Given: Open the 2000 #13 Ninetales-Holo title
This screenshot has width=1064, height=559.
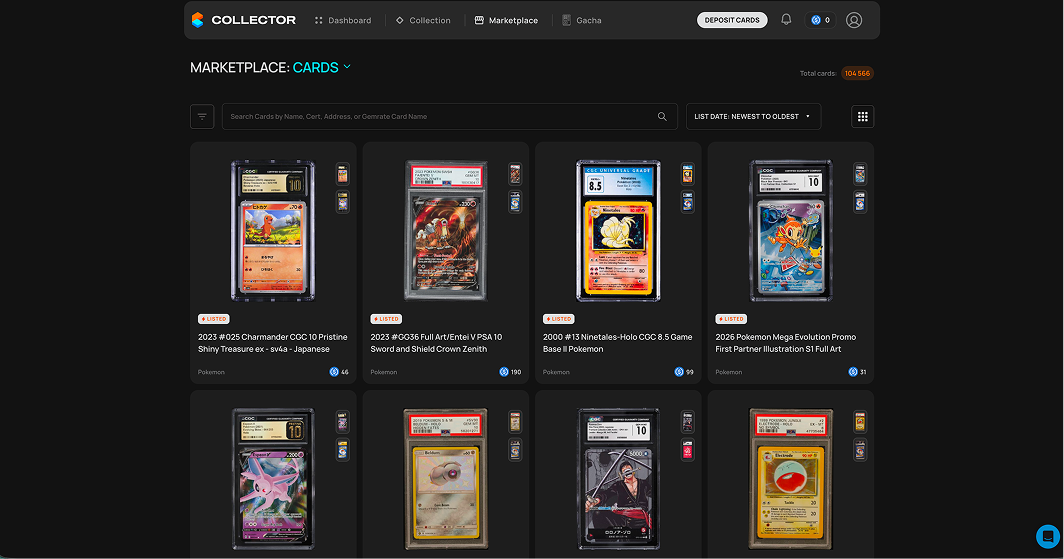Looking at the screenshot, I should click(x=618, y=343).
